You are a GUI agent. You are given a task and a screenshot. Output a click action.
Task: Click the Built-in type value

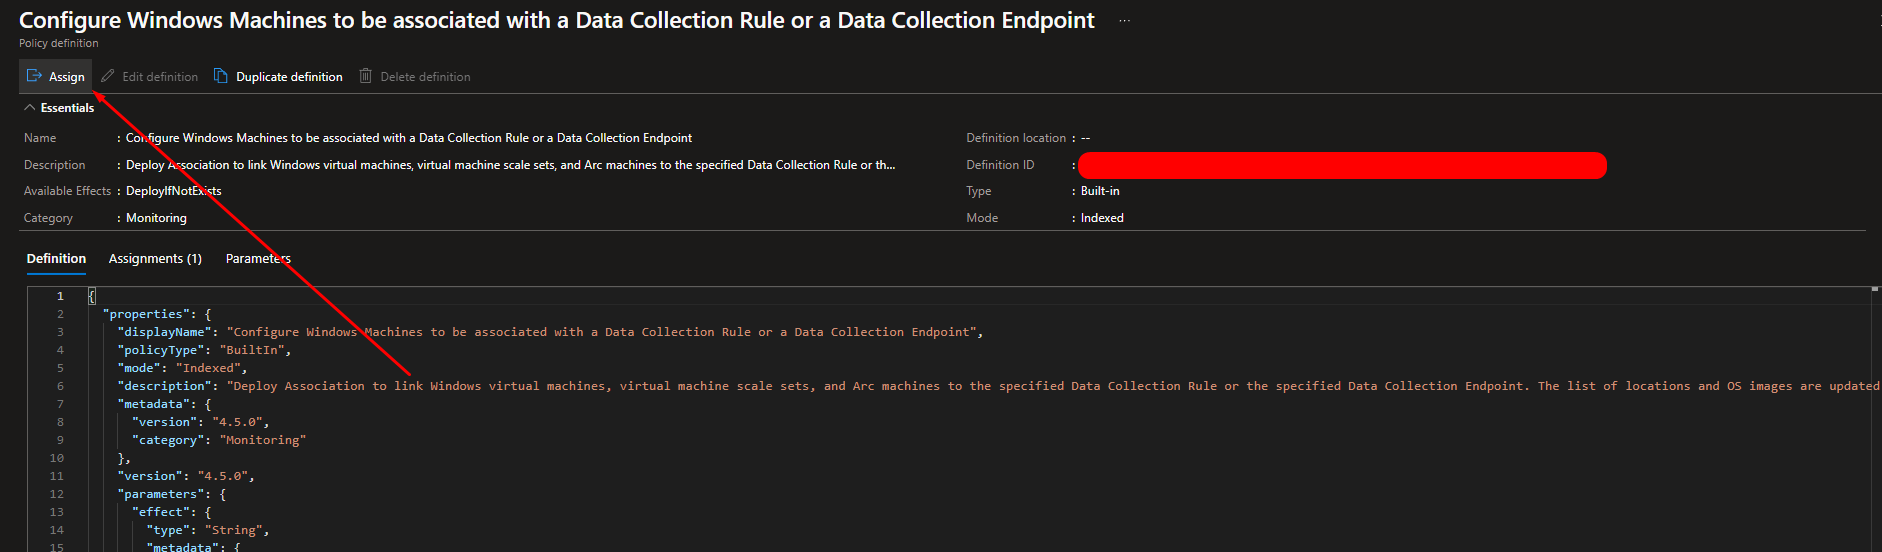tap(1100, 191)
